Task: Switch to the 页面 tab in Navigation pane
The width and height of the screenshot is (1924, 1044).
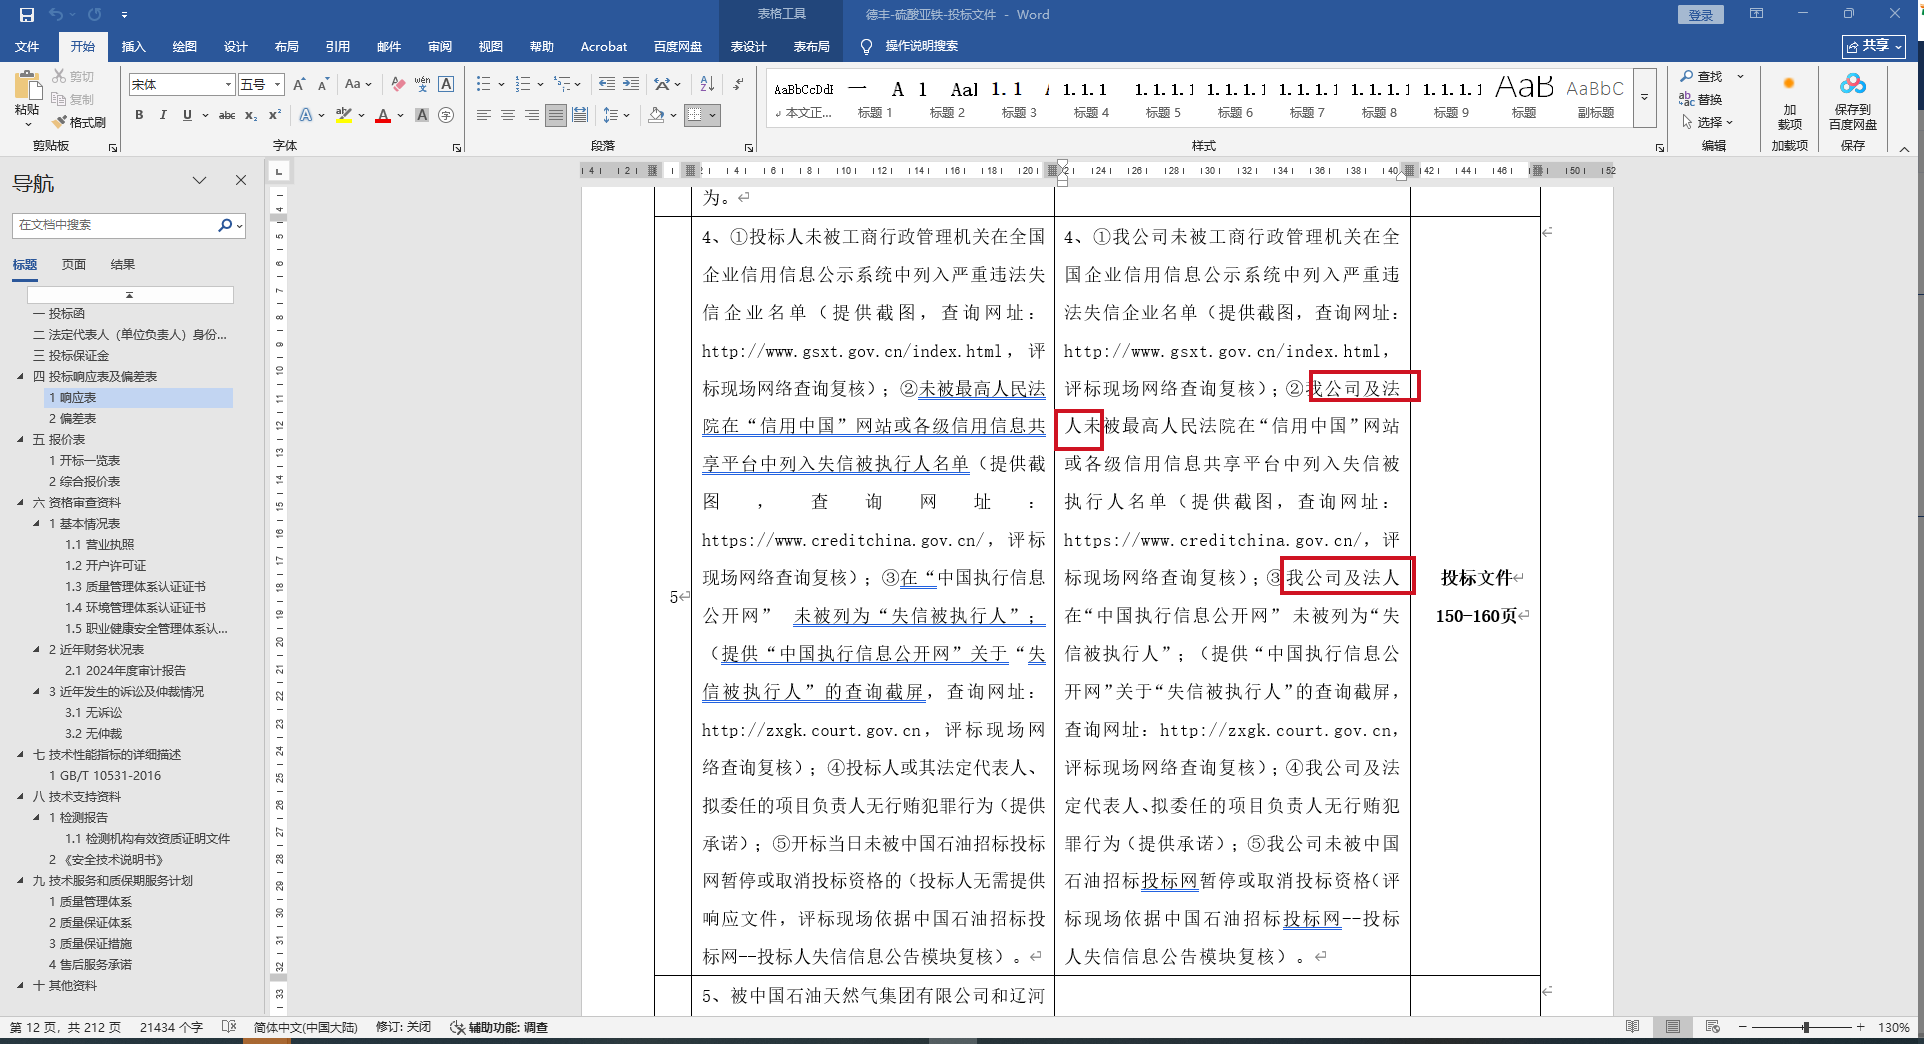Action: click(74, 265)
